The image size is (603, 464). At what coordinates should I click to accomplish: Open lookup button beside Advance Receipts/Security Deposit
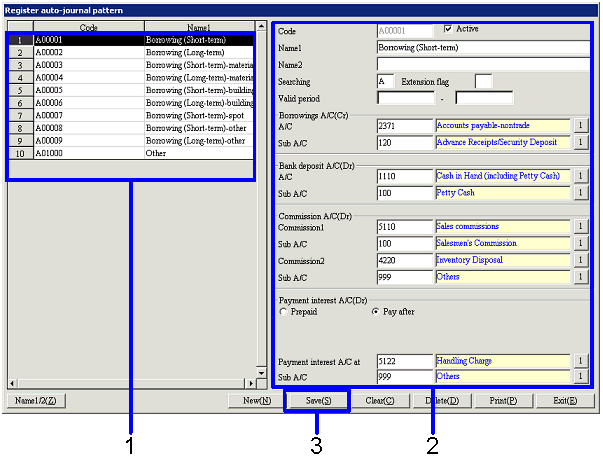click(580, 143)
